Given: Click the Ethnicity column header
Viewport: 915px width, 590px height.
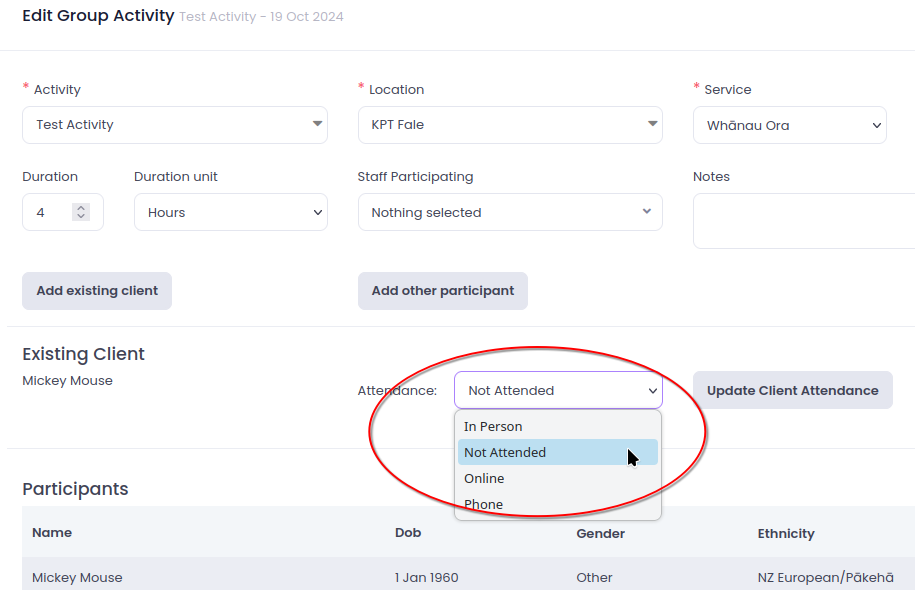Looking at the screenshot, I should [x=786, y=533].
